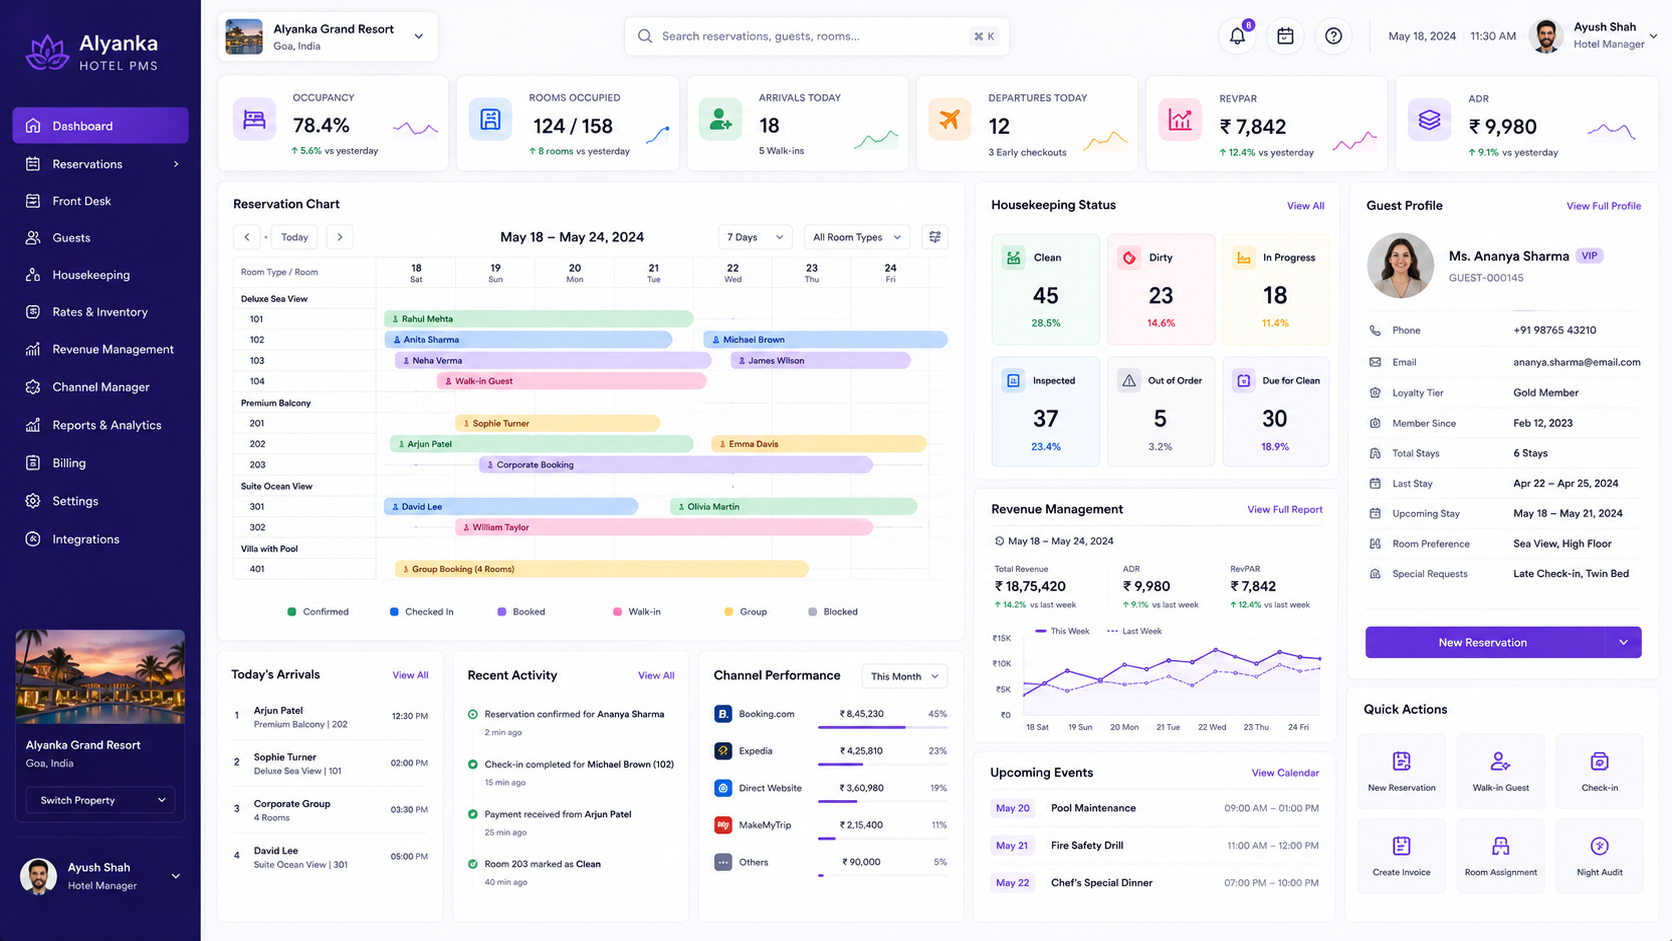Click the Clean status card icon
This screenshot has width=1672, height=941.
click(x=1014, y=258)
